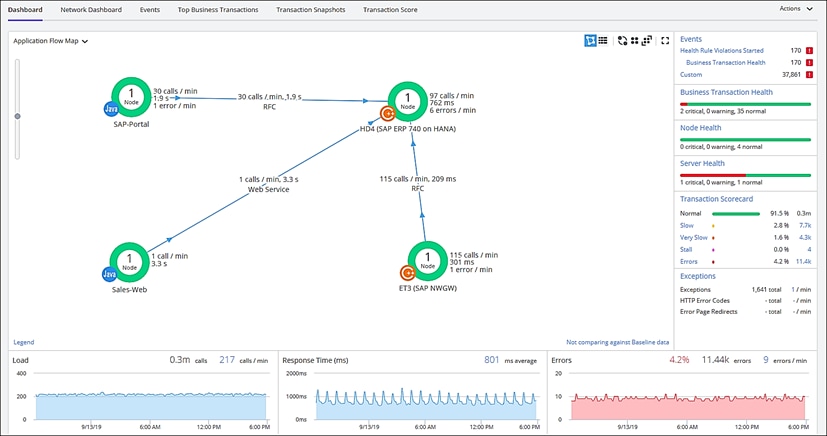The height and width of the screenshot is (436, 827).
Task: Select the ET3 SAP NWGW node circle
Action: coord(427,261)
